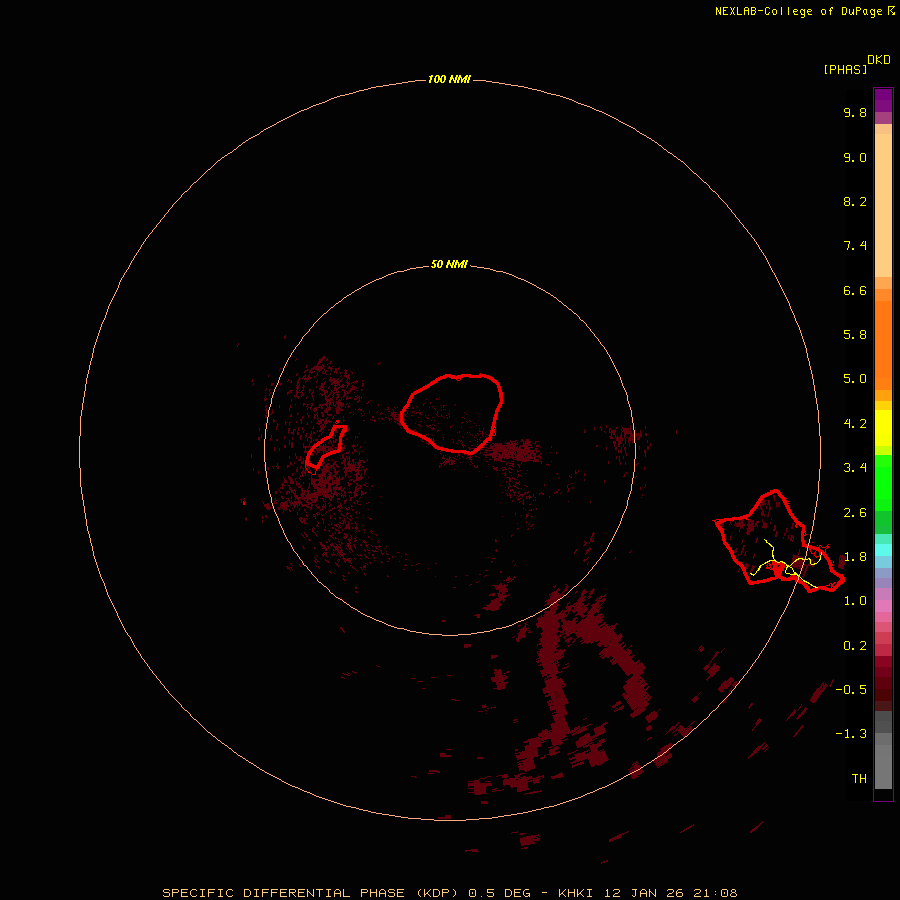Image resolution: width=900 pixels, height=900 pixels.
Task: Click the 0.2 scale value
Action: [x=855, y=646]
